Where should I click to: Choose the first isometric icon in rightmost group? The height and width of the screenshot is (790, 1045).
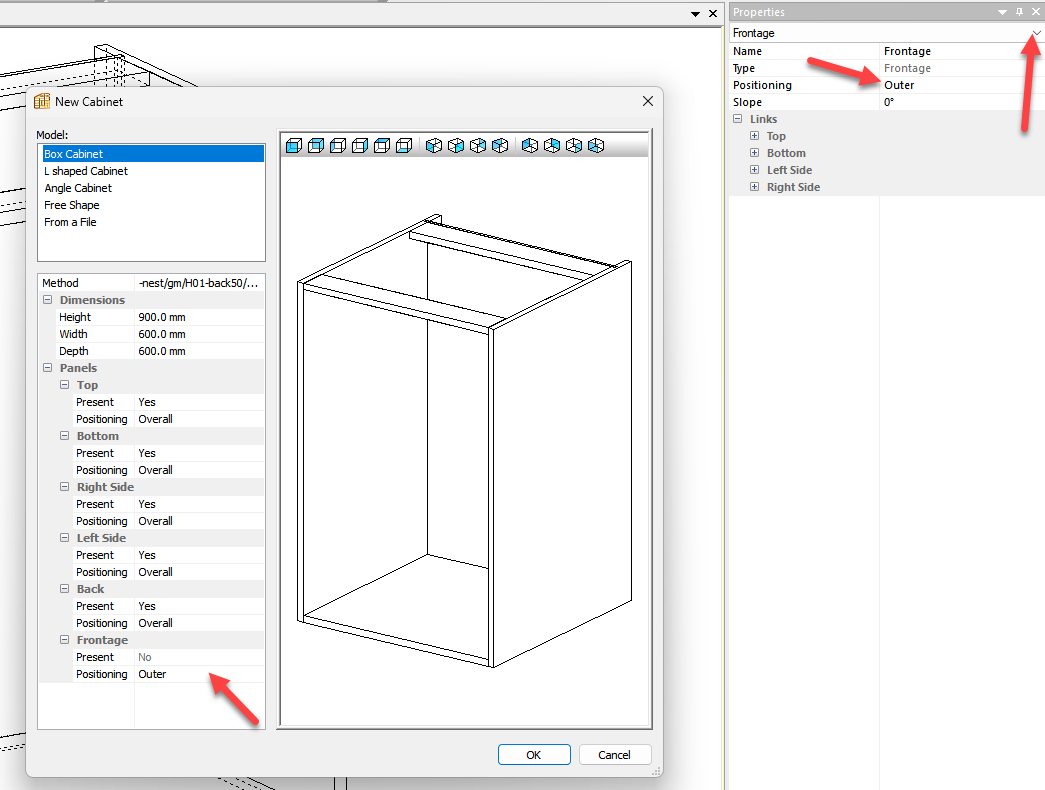(530, 146)
